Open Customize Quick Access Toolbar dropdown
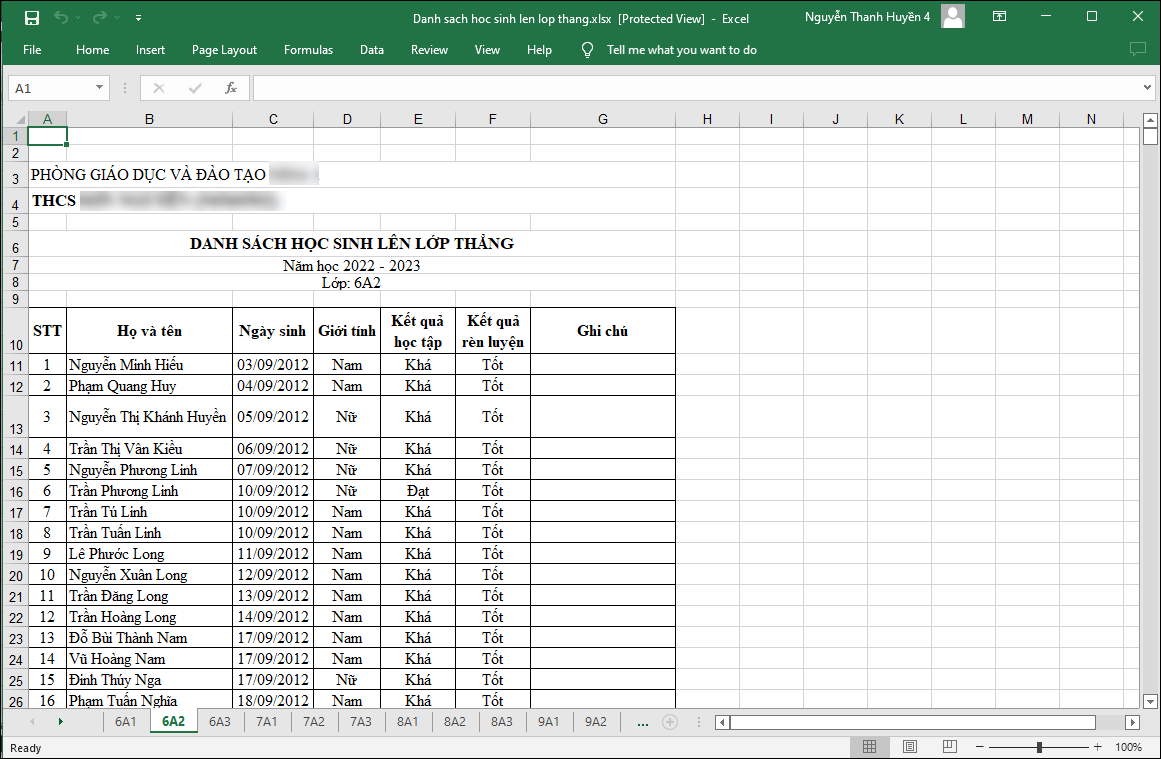The width and height of the screenshot is (1161, 759). [x=138, y=18]
